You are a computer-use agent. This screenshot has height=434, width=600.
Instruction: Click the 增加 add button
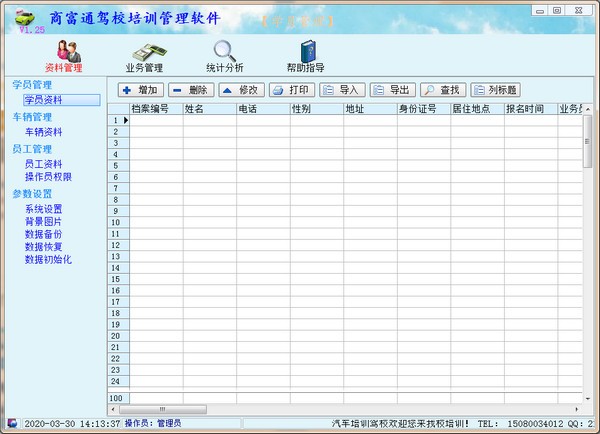[140, 90]
